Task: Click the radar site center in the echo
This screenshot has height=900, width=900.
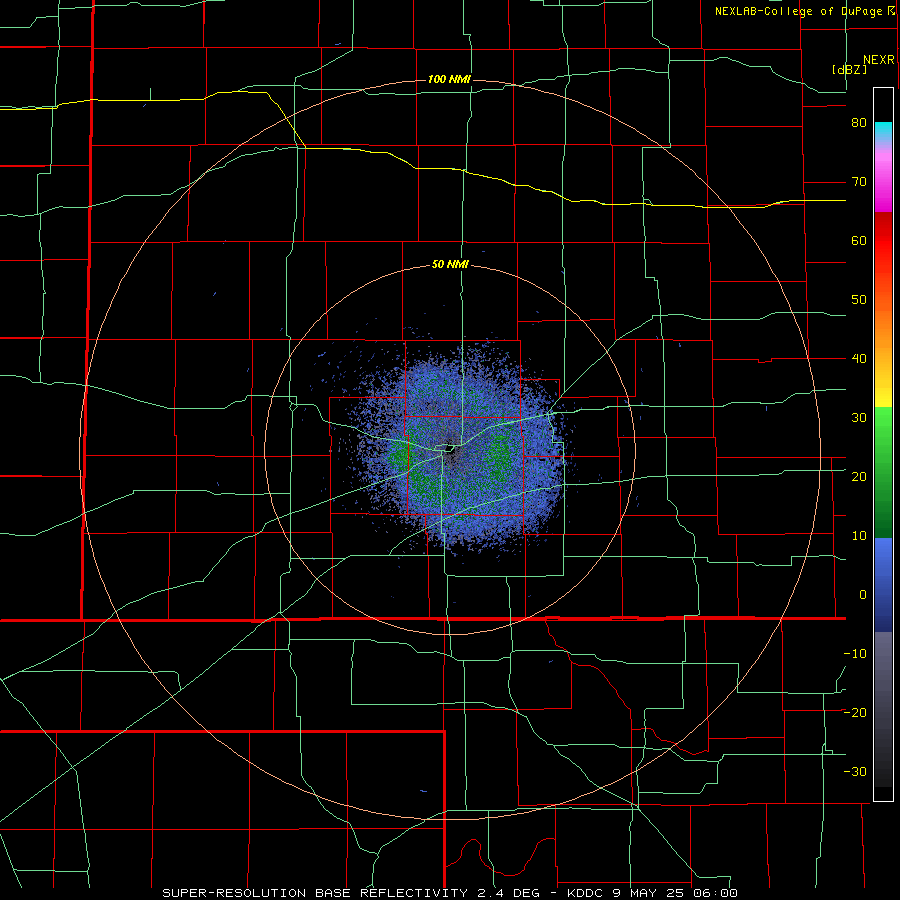Action: (x=450, y=447)
